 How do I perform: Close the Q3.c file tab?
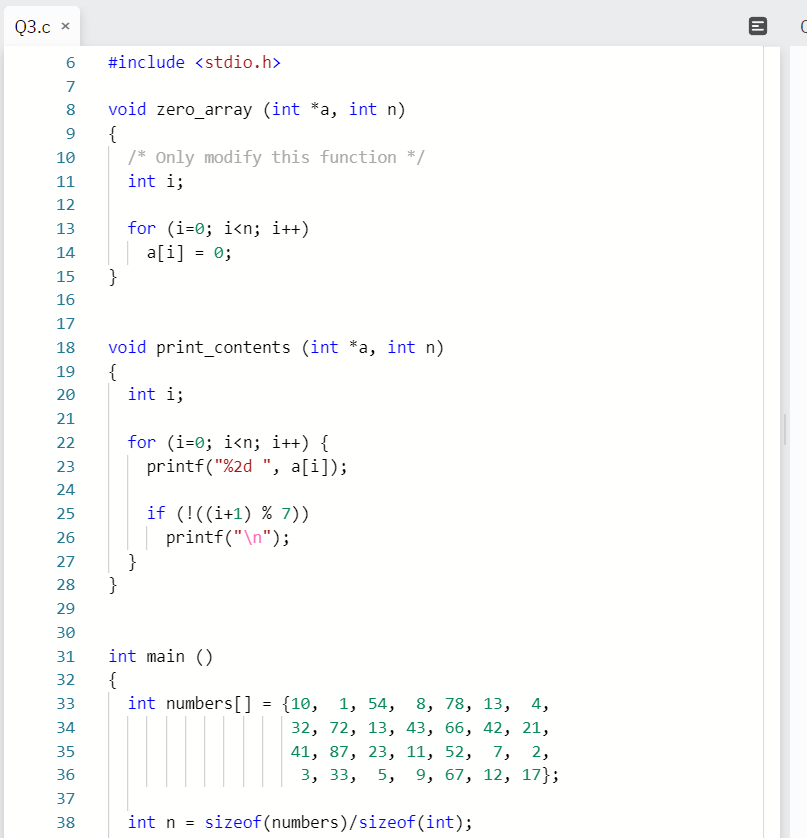pos(65,28)
